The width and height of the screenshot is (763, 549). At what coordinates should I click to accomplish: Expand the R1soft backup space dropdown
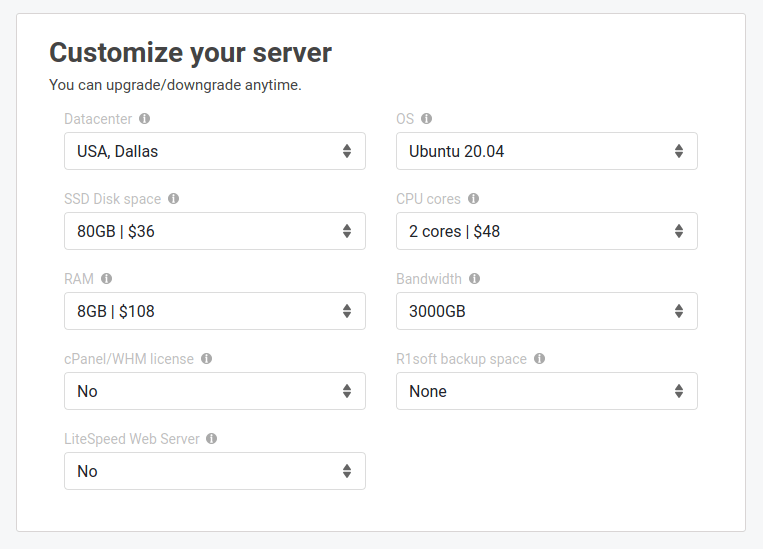546,391
